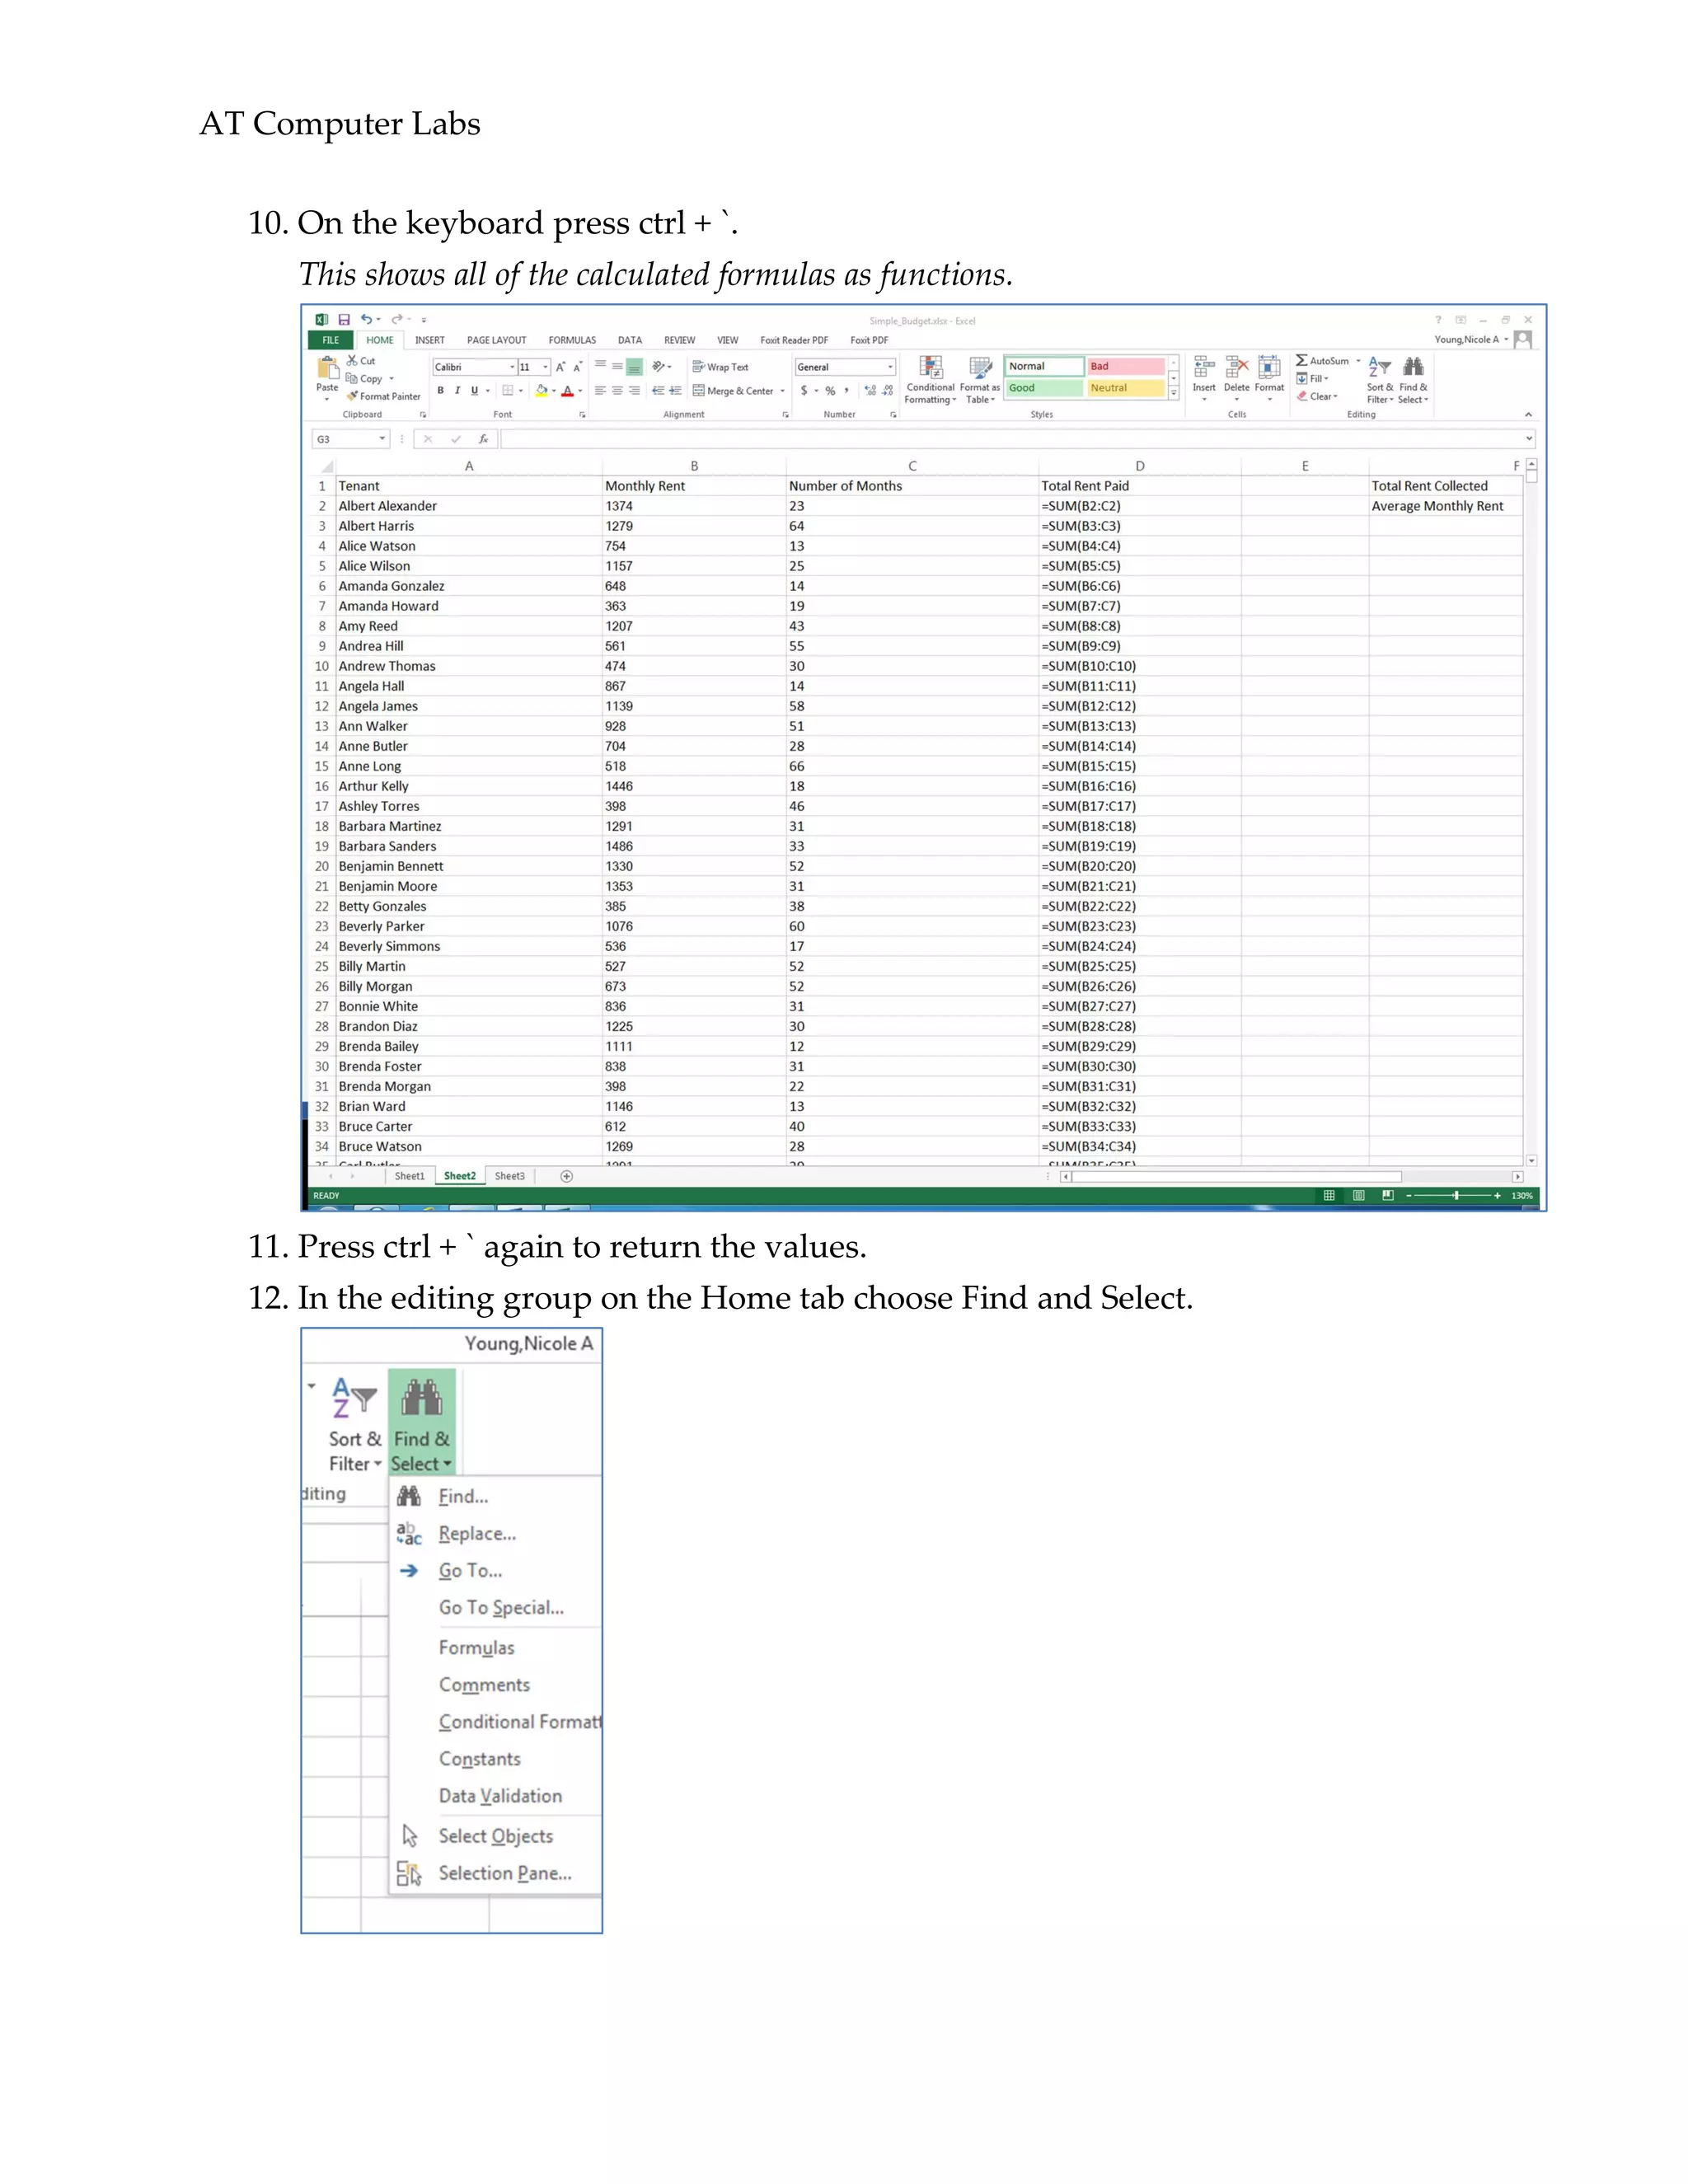This screenshot has width=1688, height=2184.
Task: Switch to the FORMULAS ribbon tab
Action: point(572,340)
